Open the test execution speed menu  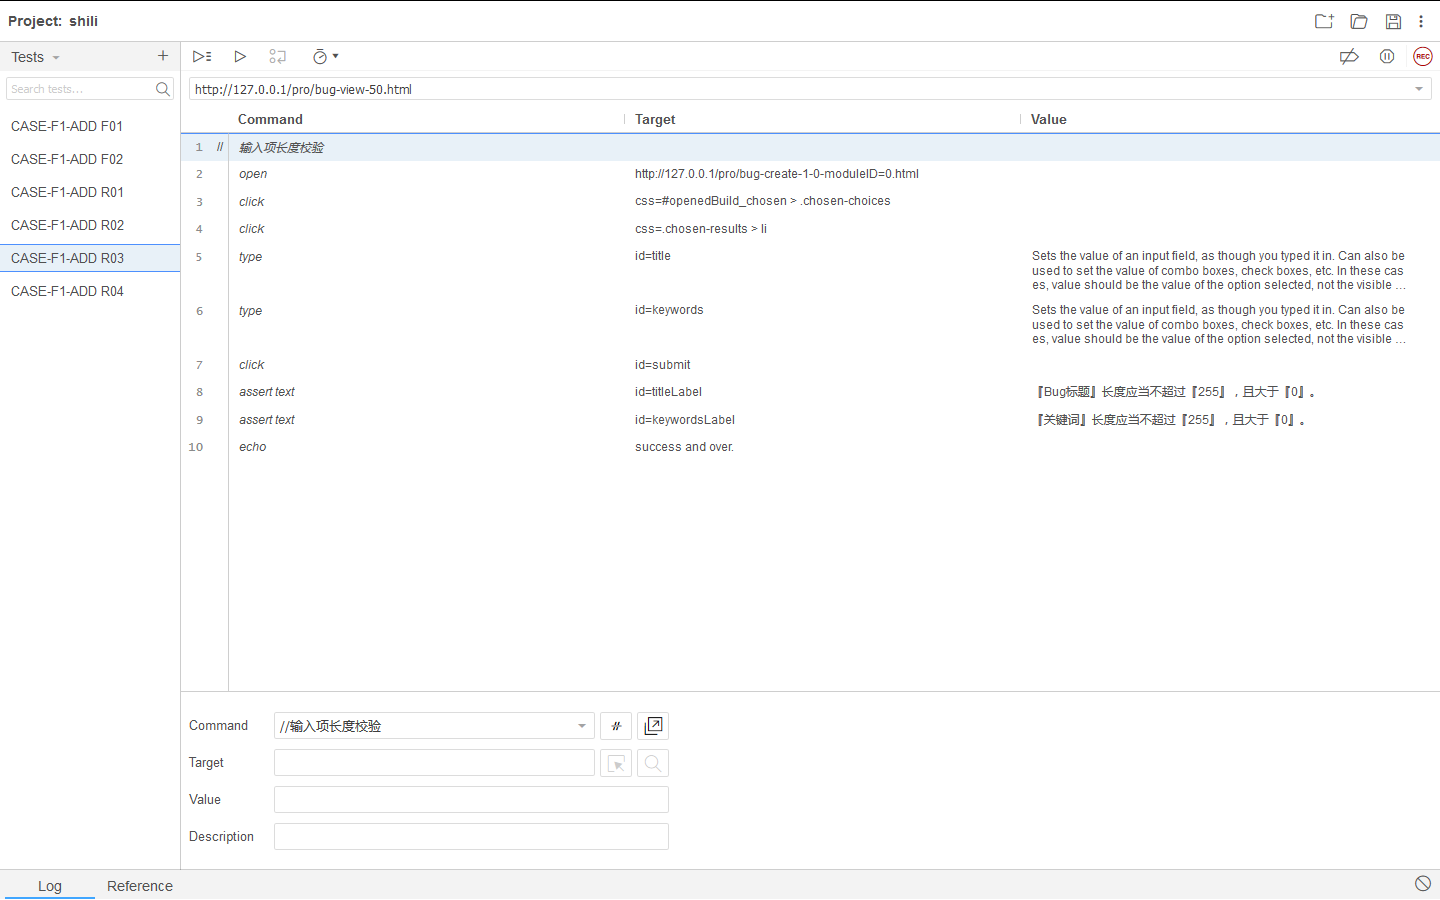(322, 56)
